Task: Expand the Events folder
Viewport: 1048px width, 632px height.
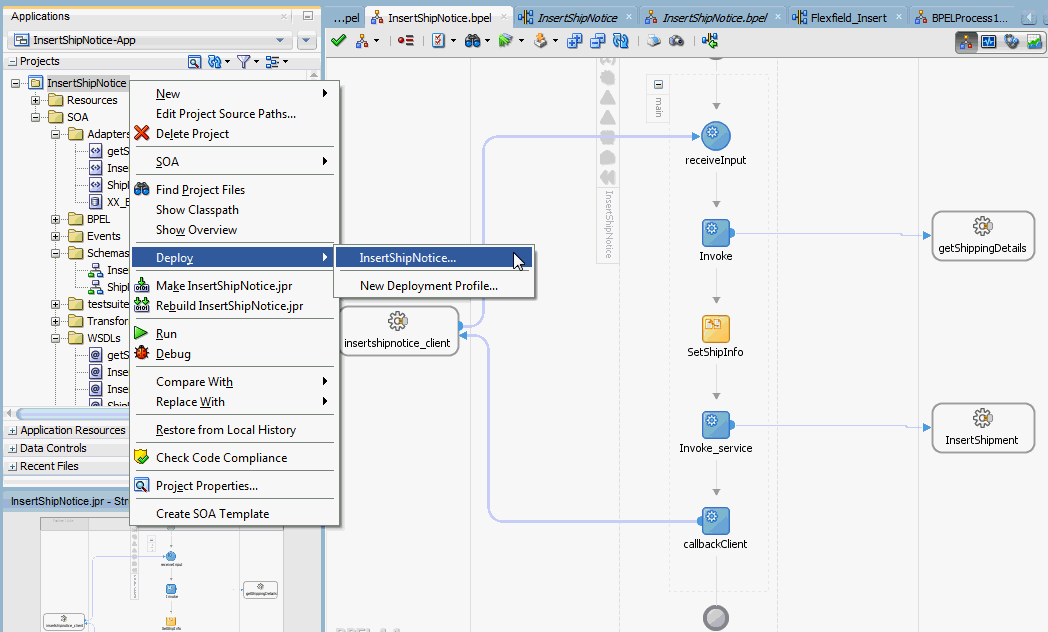Action: [x=56, y=236]
